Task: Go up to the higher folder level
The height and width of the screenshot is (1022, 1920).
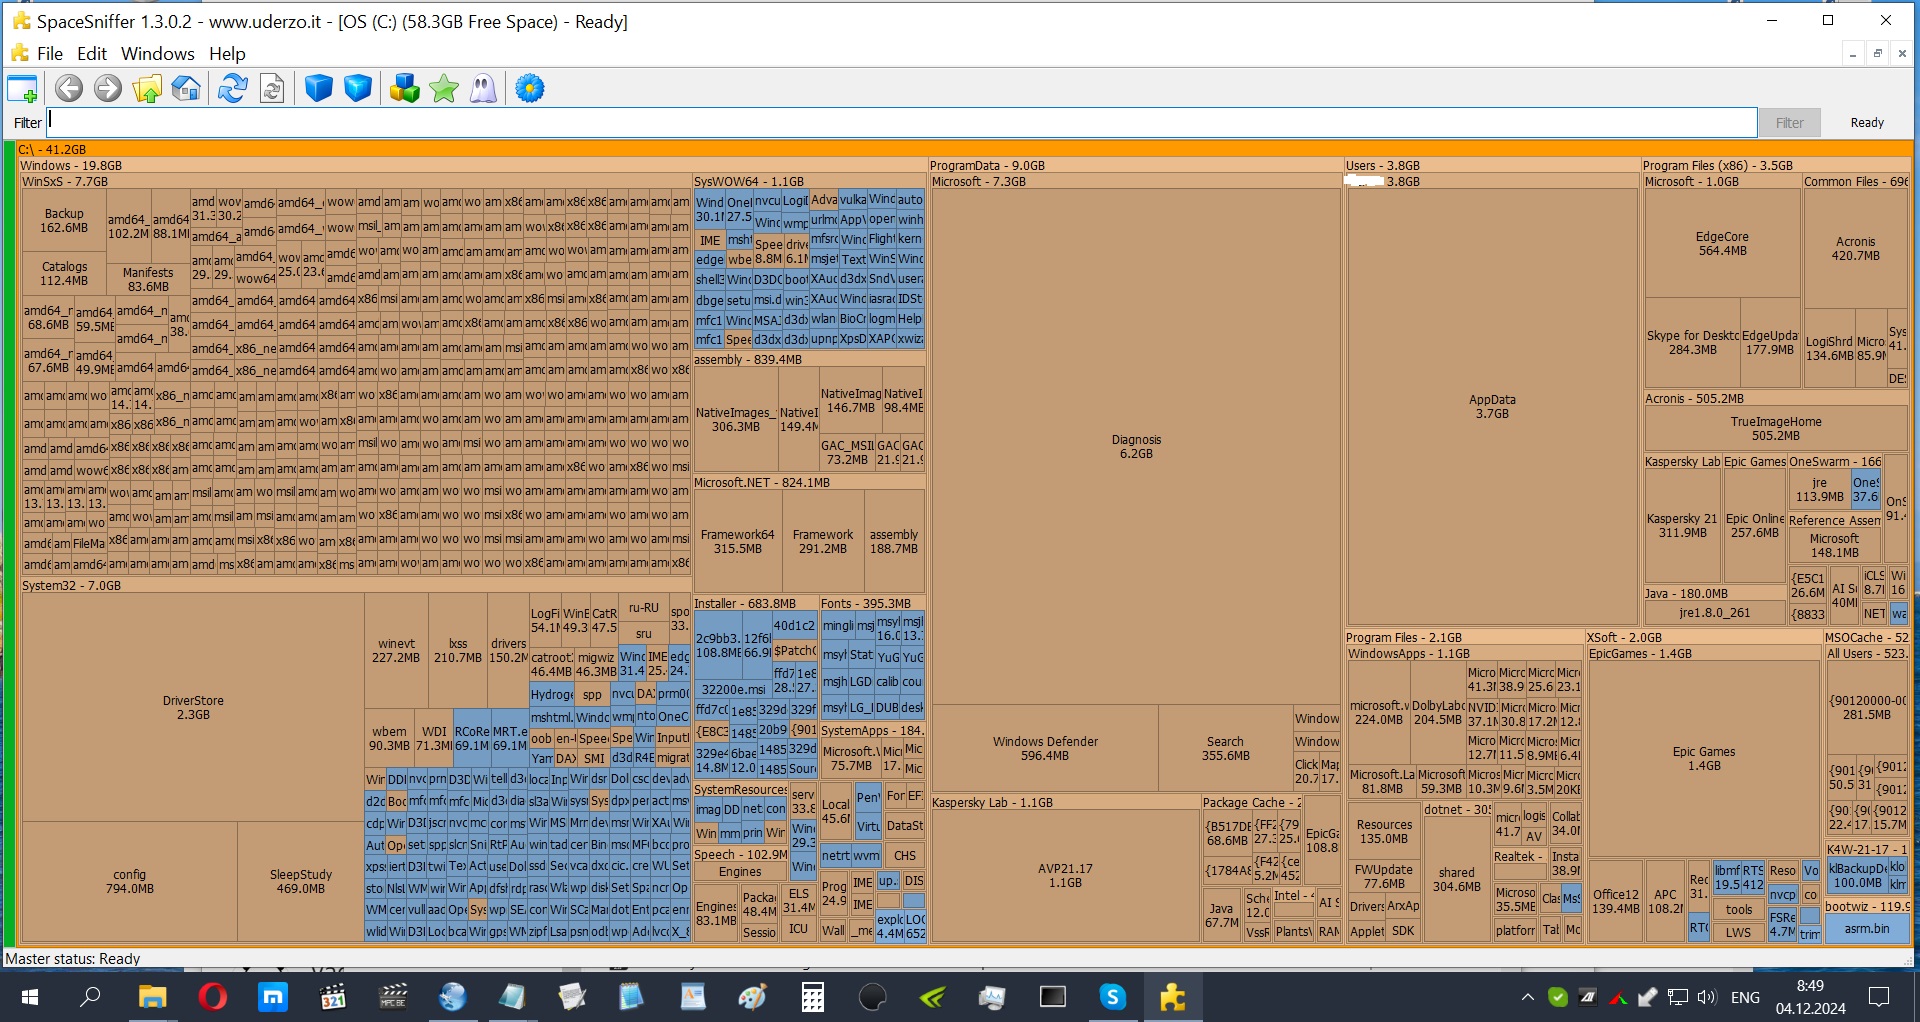Action: tap(147, 89)
